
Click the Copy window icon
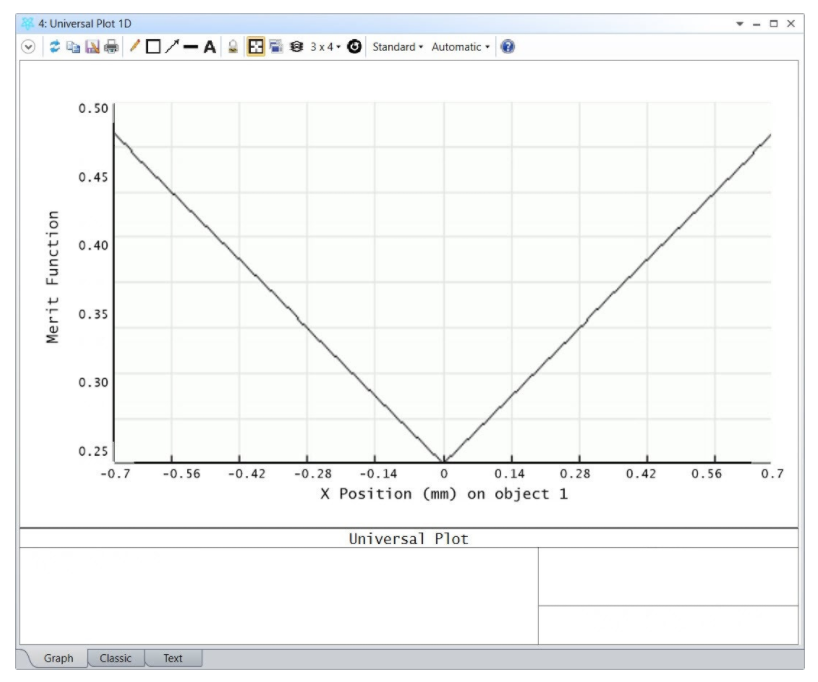73,47
